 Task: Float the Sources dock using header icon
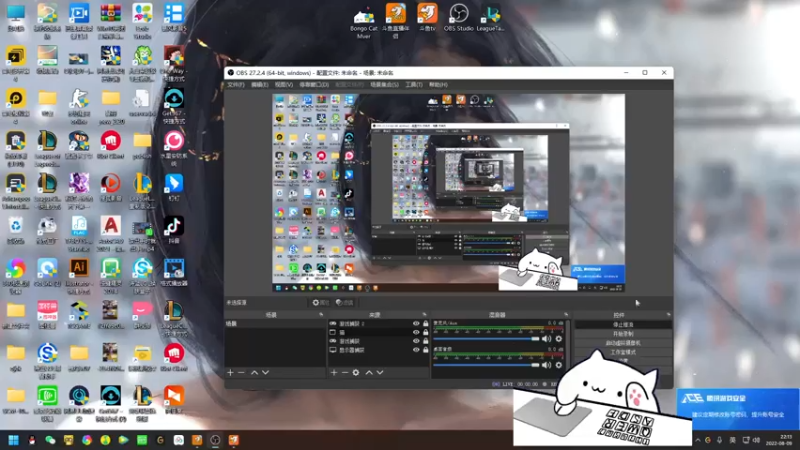(424, 315)
